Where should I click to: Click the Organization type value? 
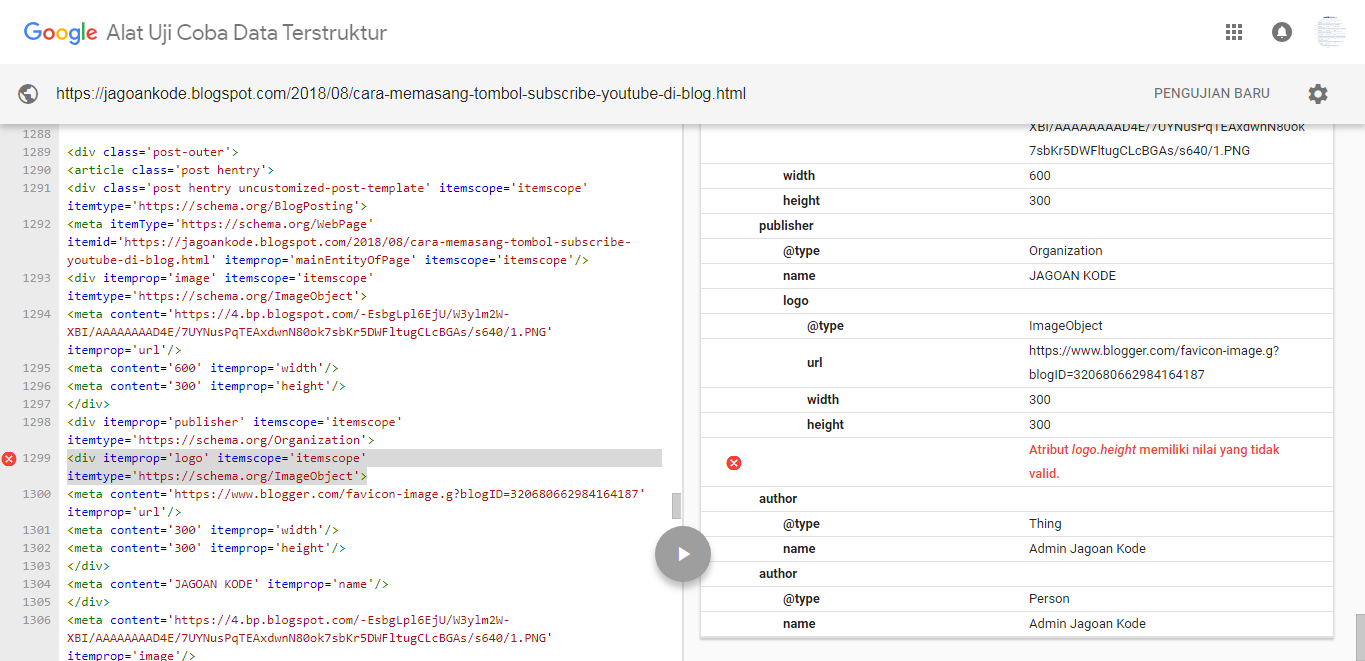(x=1065, y=251)
